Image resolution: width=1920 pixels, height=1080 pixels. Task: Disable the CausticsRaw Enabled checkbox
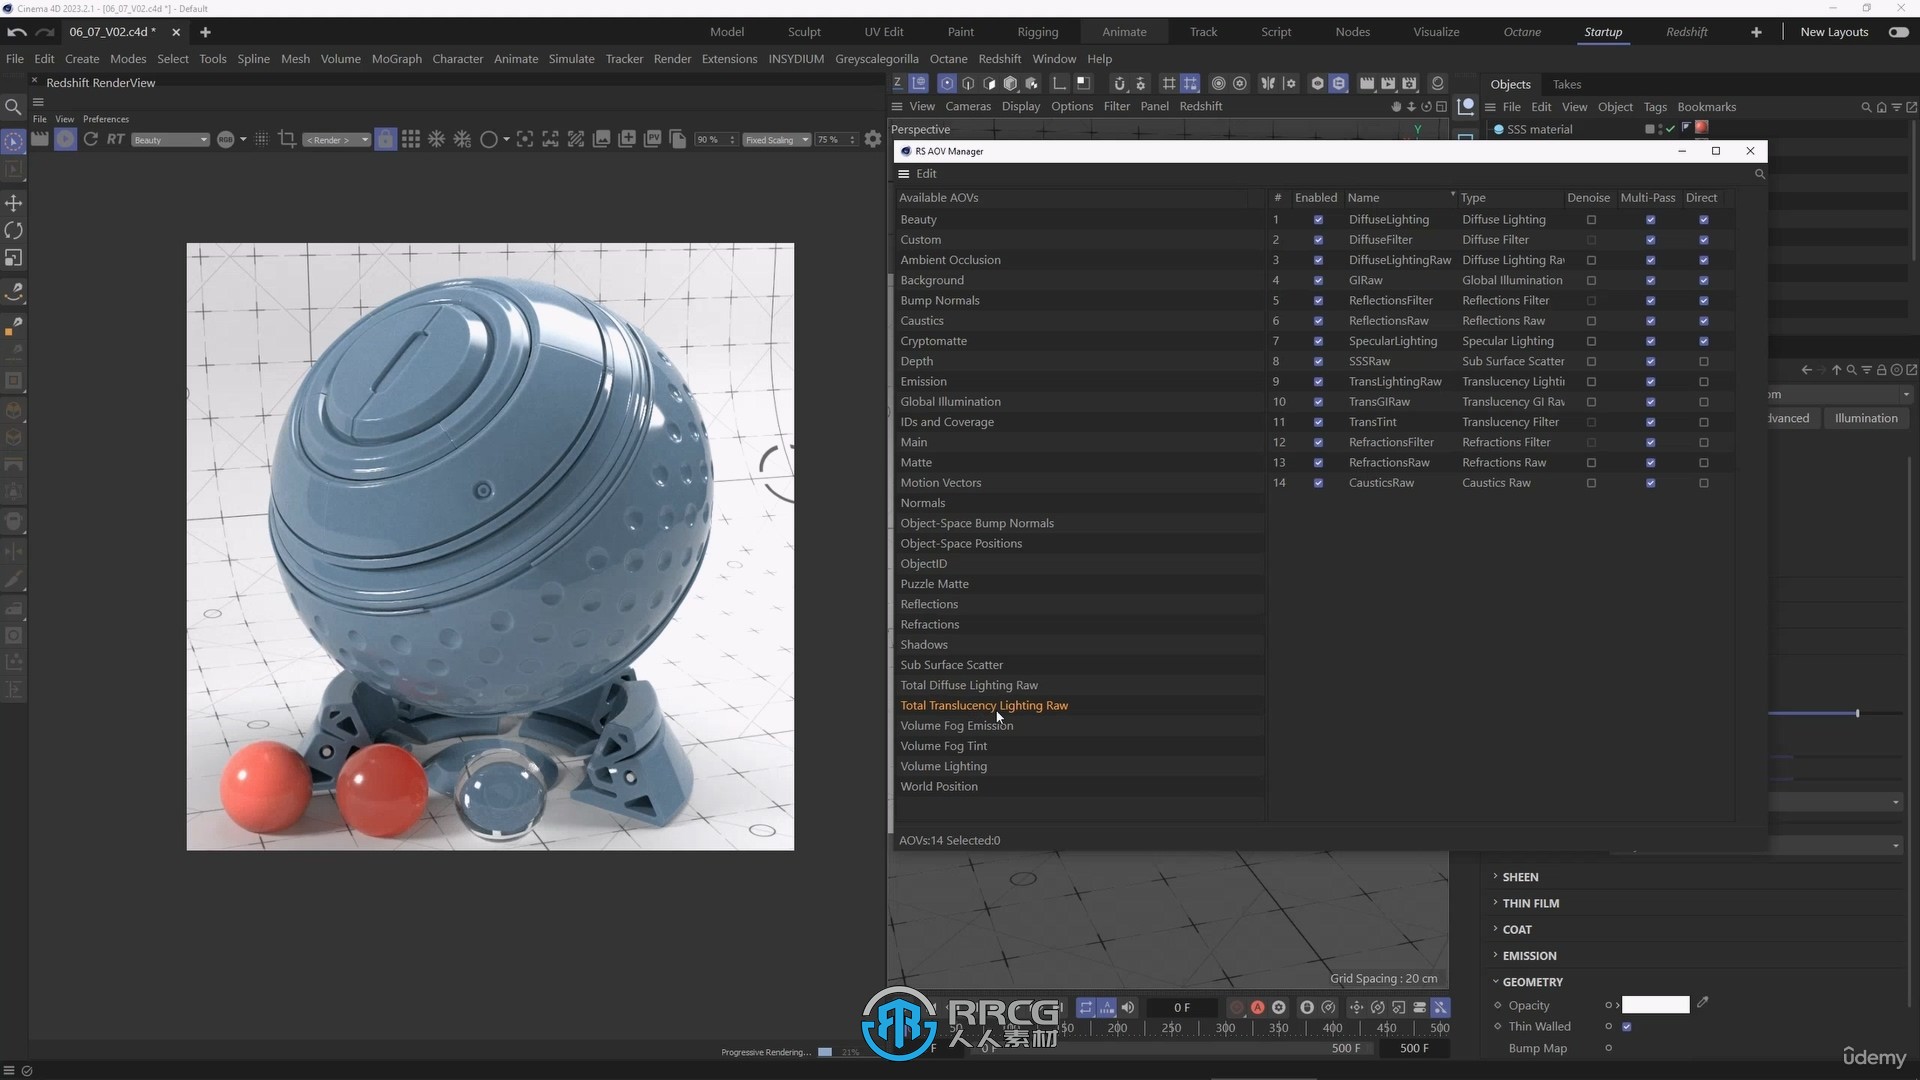(1318, 483)
